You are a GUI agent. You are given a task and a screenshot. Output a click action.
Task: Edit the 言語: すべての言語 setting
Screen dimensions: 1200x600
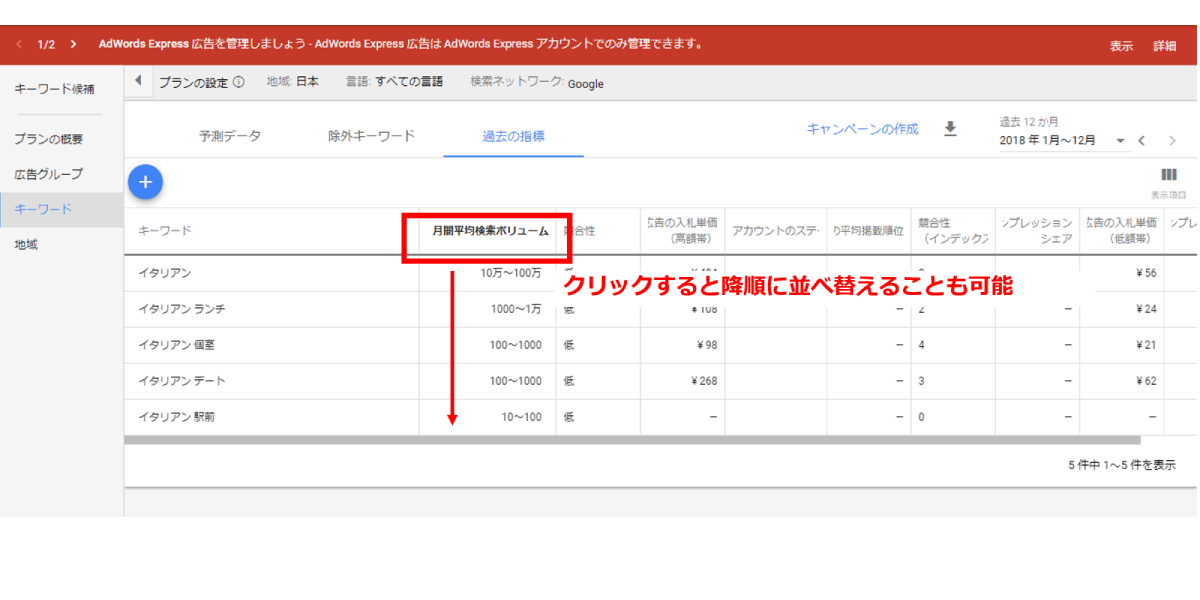394,82
